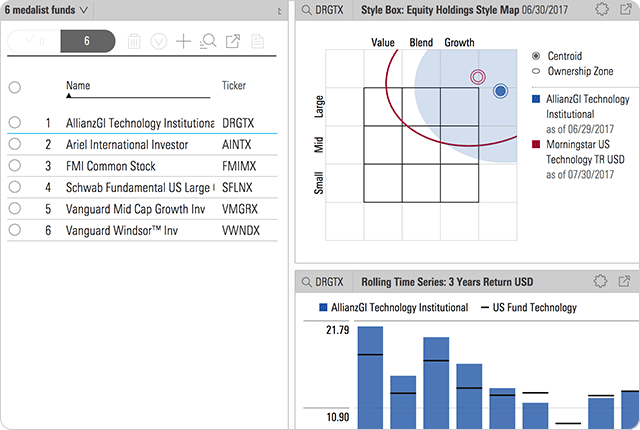Sort the list by the Name column

tap(78, 86)
